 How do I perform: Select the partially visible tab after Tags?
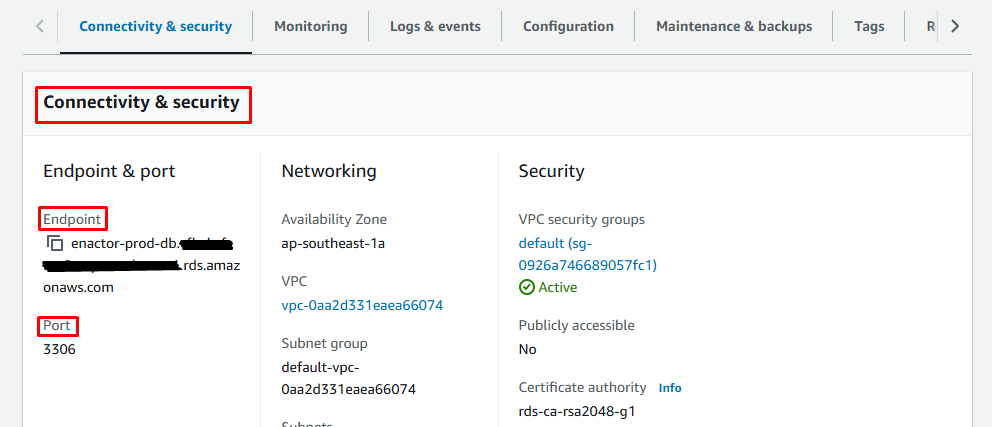(x=930, y=26)
